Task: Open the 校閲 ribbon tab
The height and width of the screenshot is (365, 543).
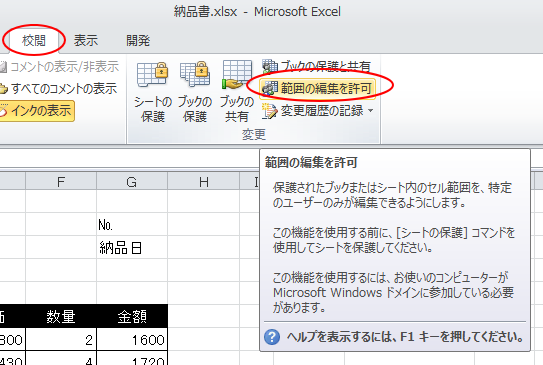Action: 34,41
